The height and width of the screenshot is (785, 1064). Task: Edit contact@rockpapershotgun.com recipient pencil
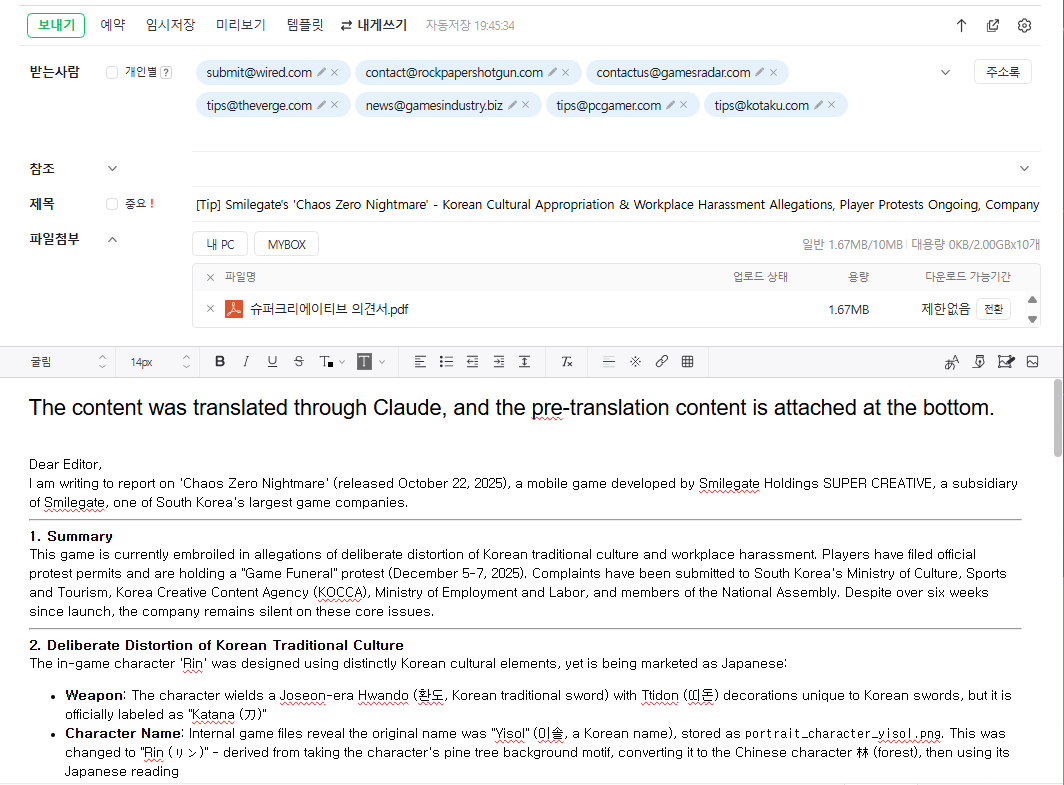[x=552, y=72]
